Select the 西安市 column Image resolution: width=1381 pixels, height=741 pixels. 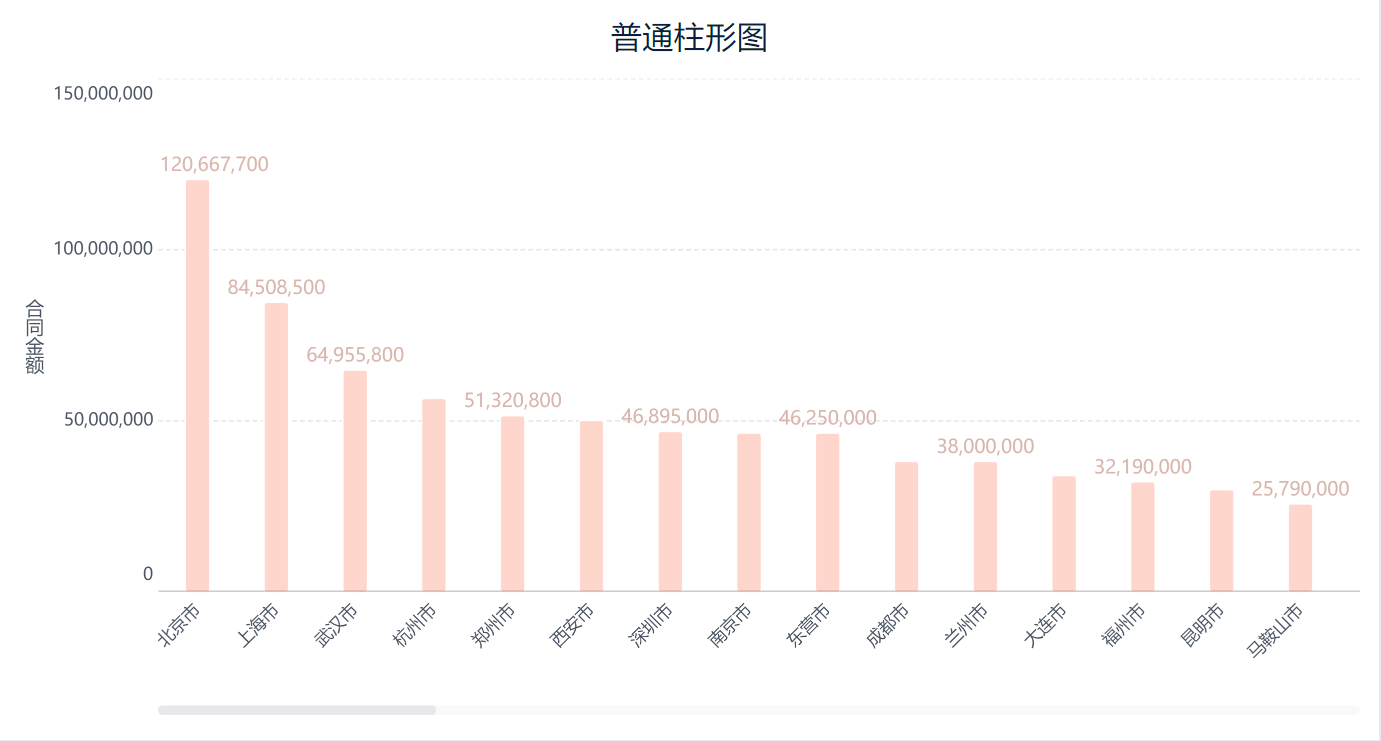[x=591, y=506]
